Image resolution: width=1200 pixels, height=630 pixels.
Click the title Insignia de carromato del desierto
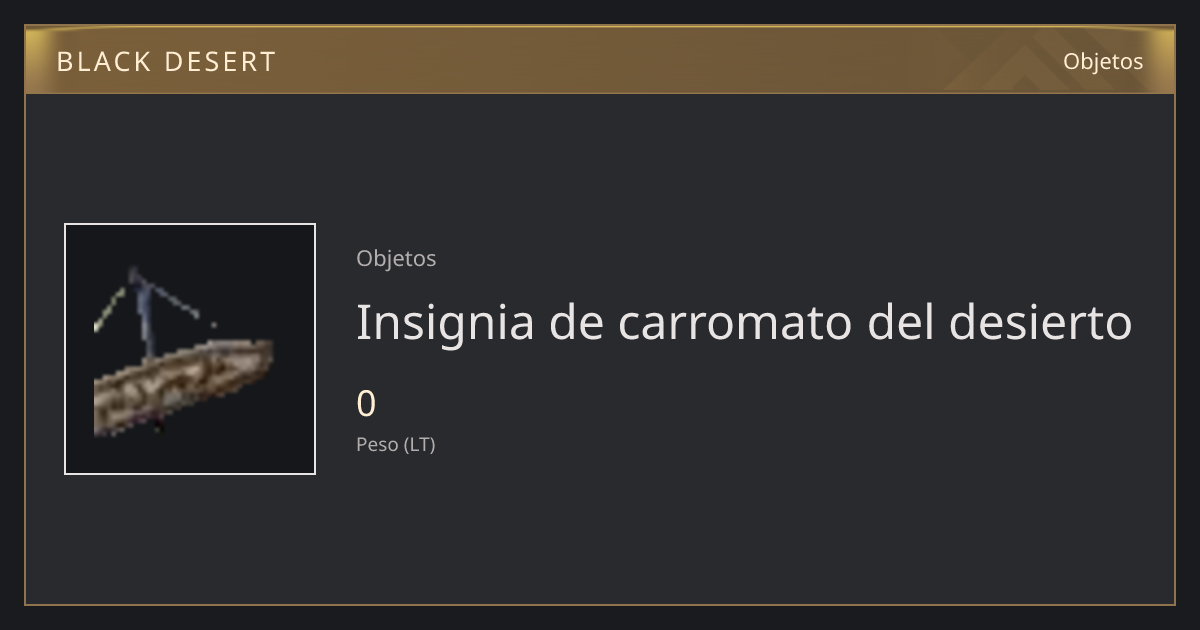point(744,322)
